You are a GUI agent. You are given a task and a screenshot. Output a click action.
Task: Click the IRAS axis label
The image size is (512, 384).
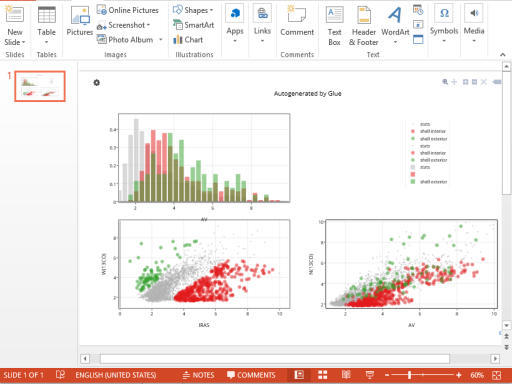pyautogui.click(x=204, y=325)
